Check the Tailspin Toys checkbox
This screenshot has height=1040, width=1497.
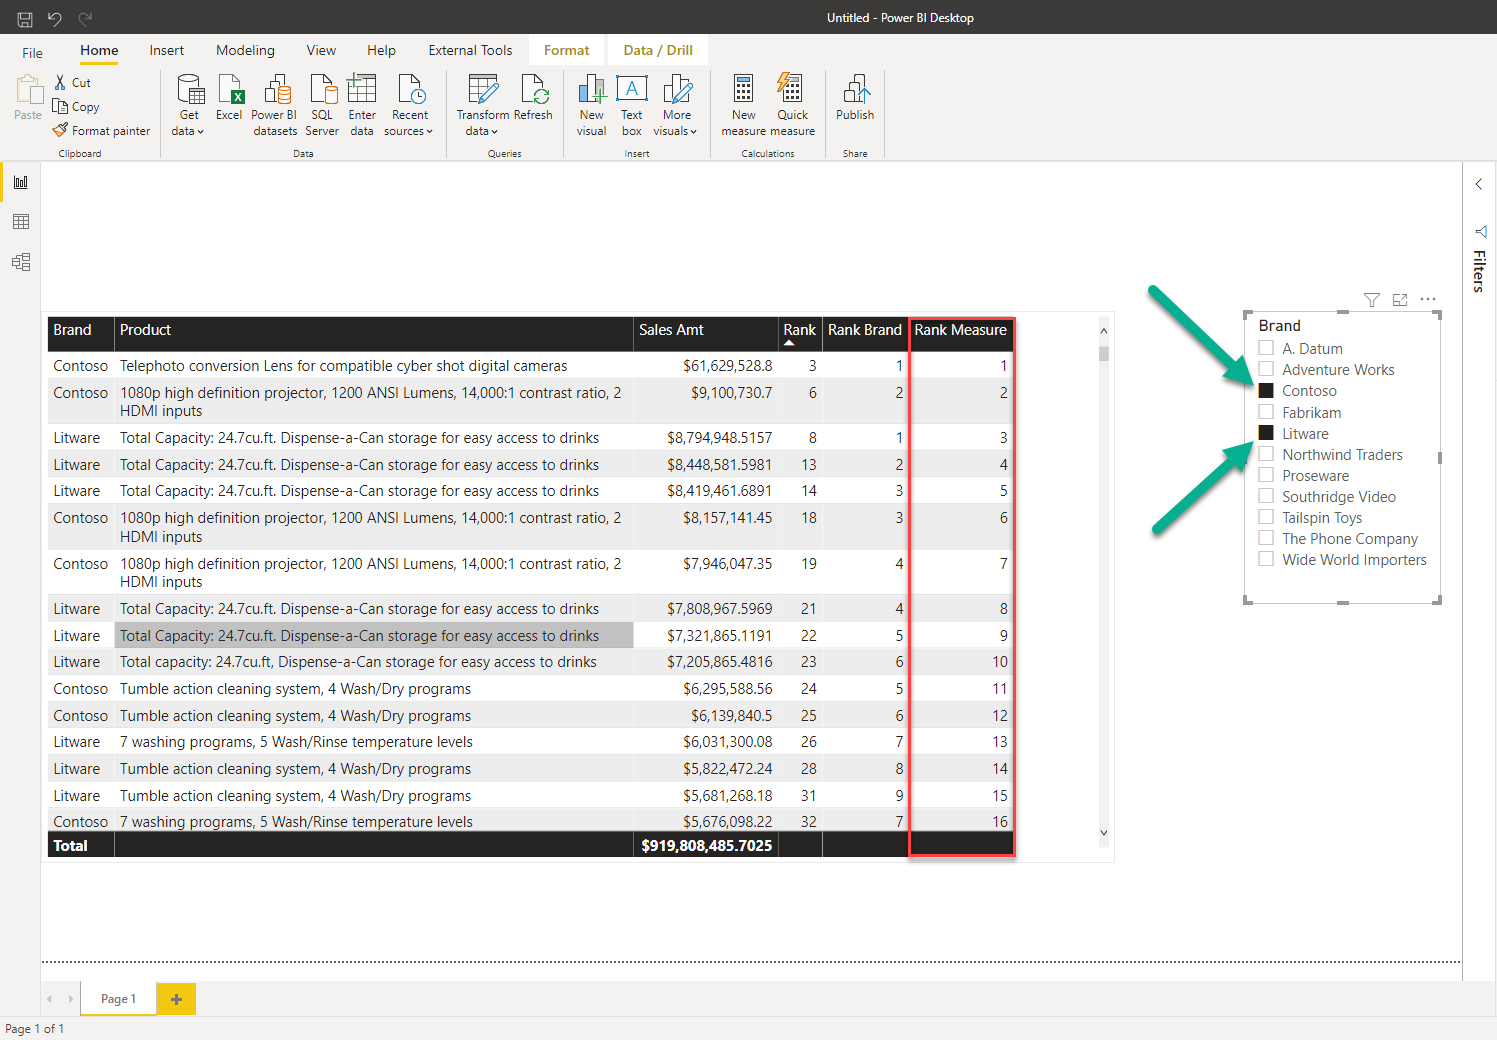coord(1266,517)
